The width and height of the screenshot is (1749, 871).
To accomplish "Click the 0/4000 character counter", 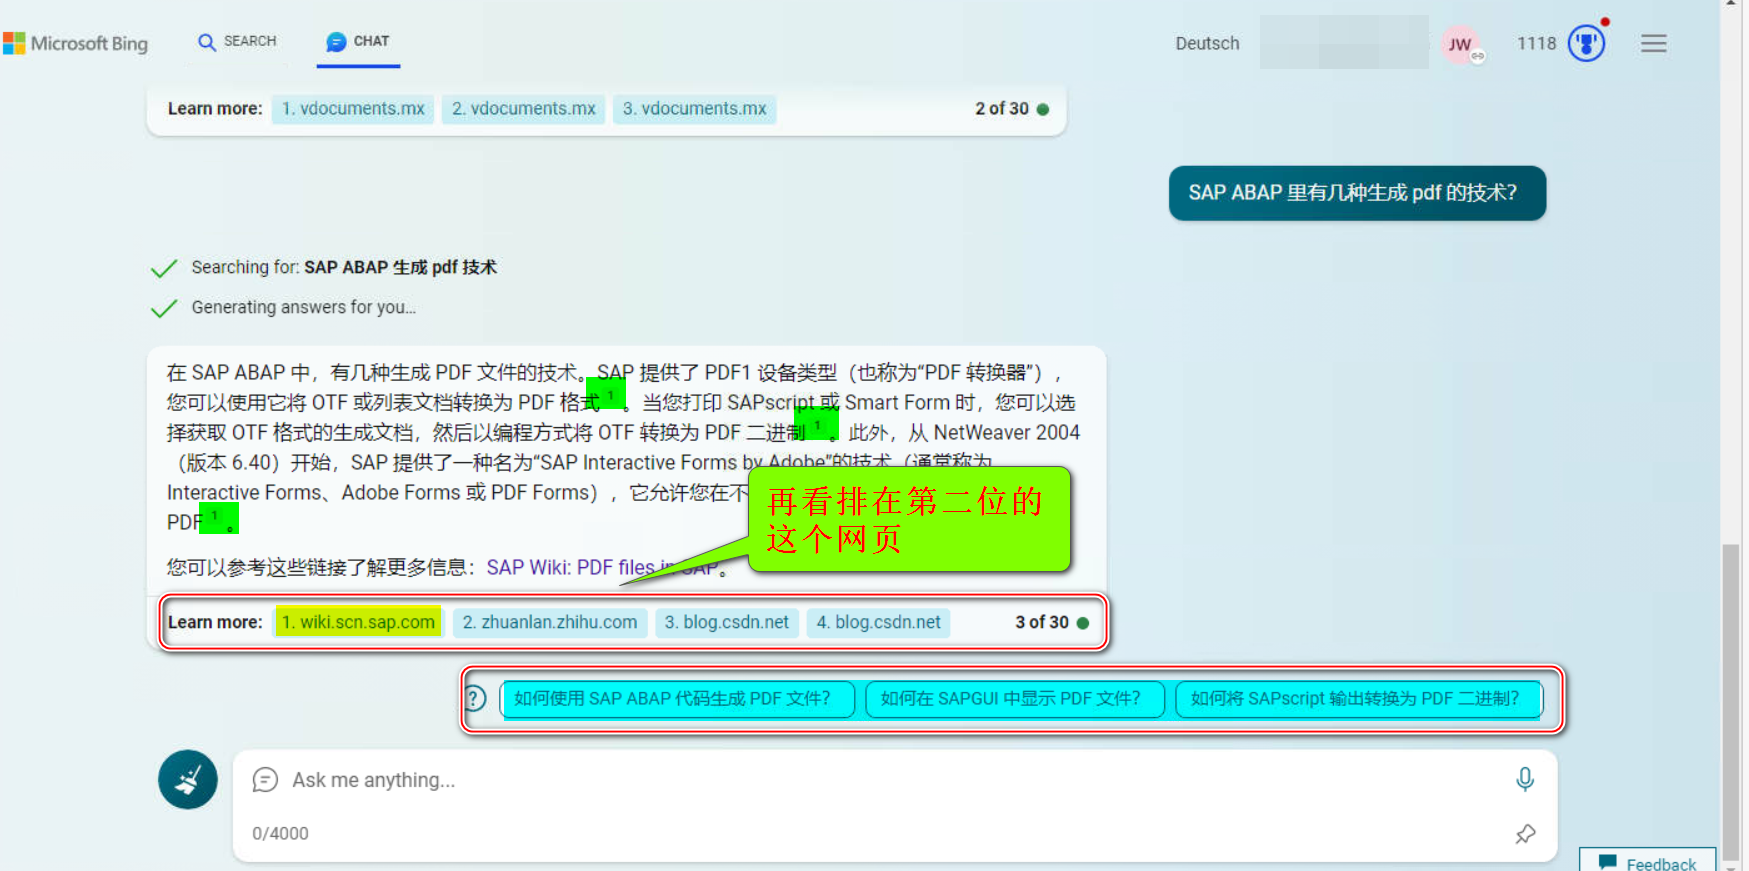I will tap(280, 833).
